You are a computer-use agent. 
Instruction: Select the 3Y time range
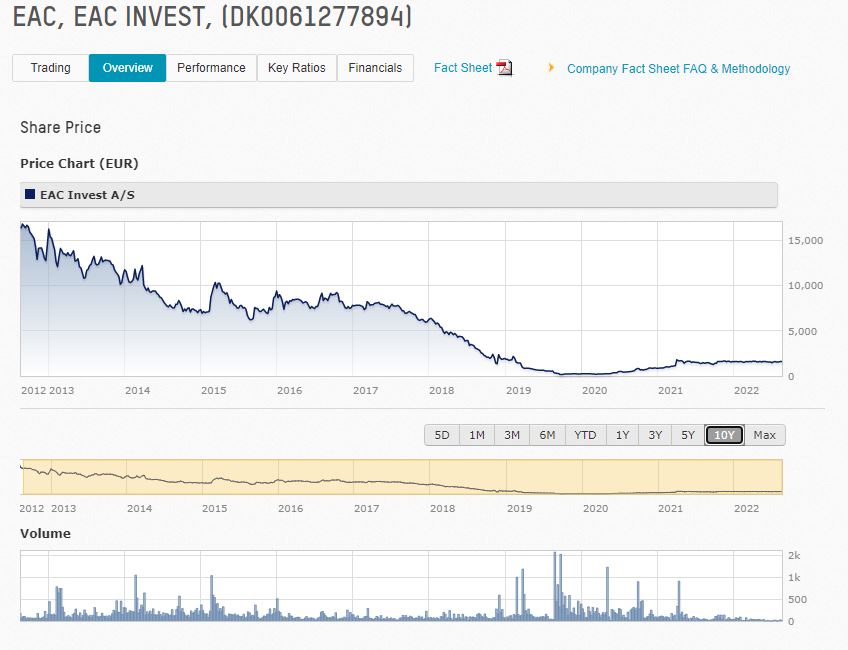coord(655,435)
